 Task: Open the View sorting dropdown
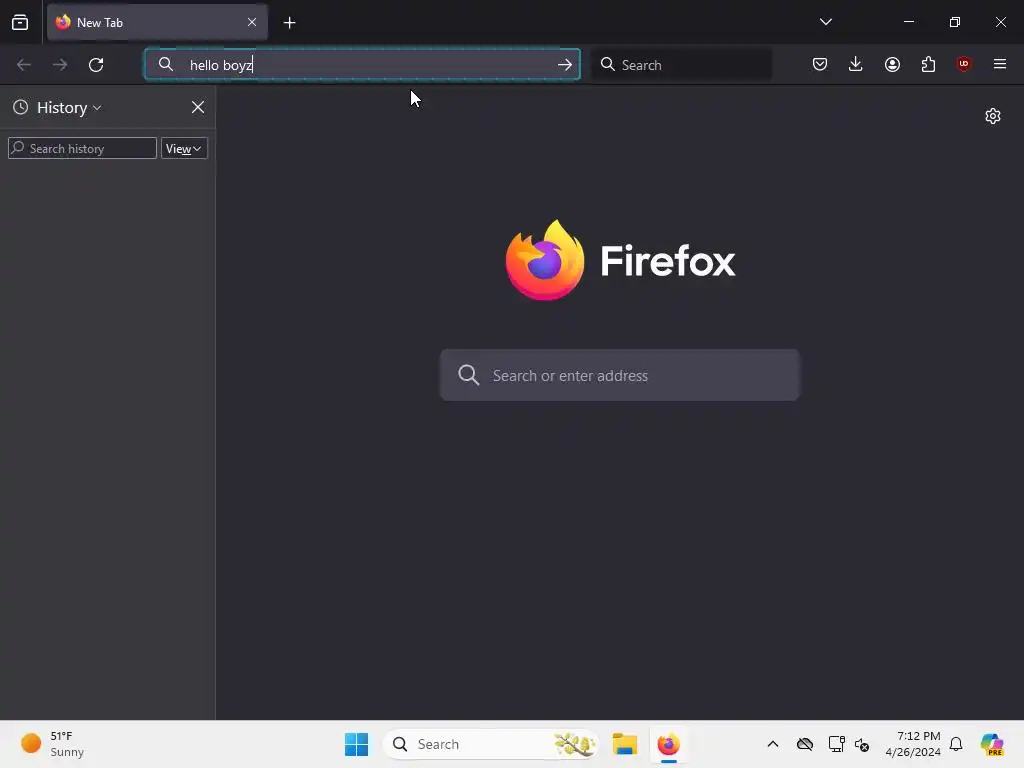(184, 148)
